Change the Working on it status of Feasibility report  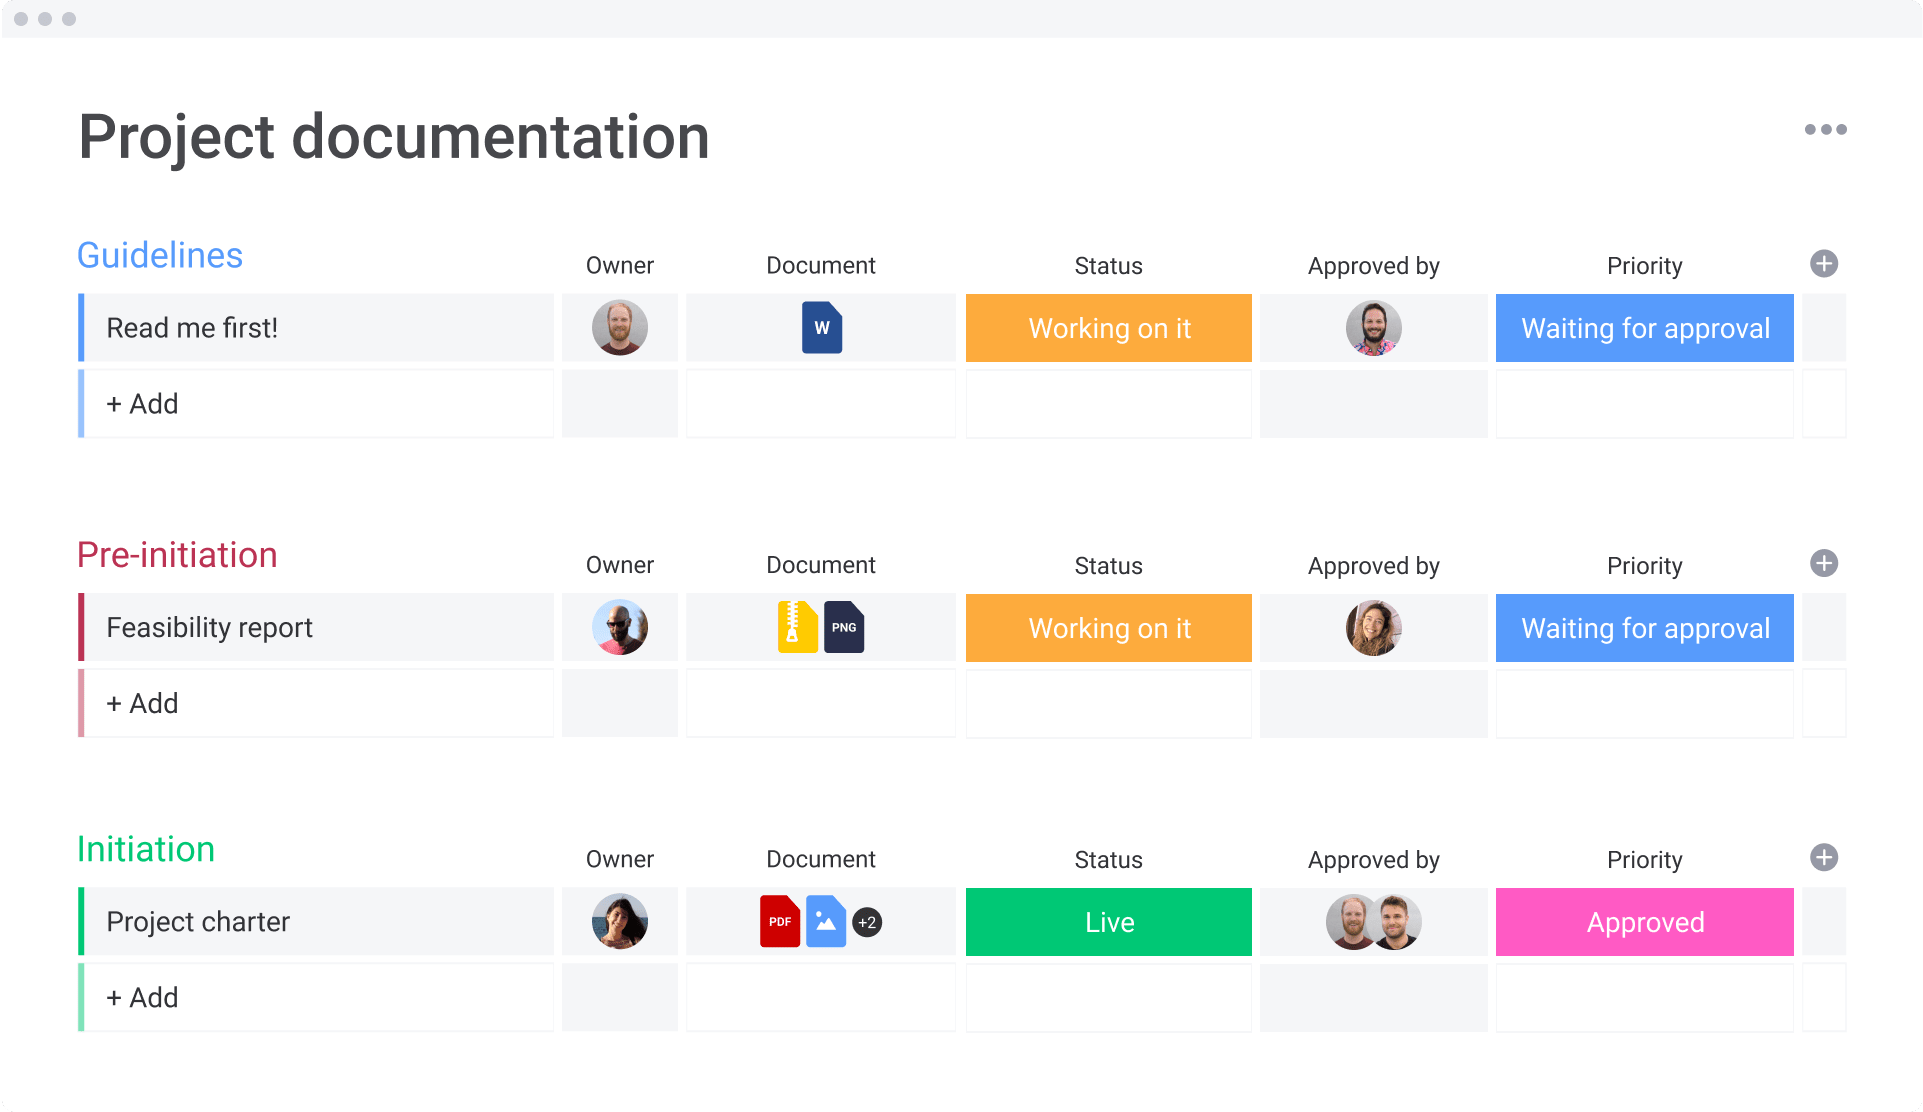(1108, 627)
